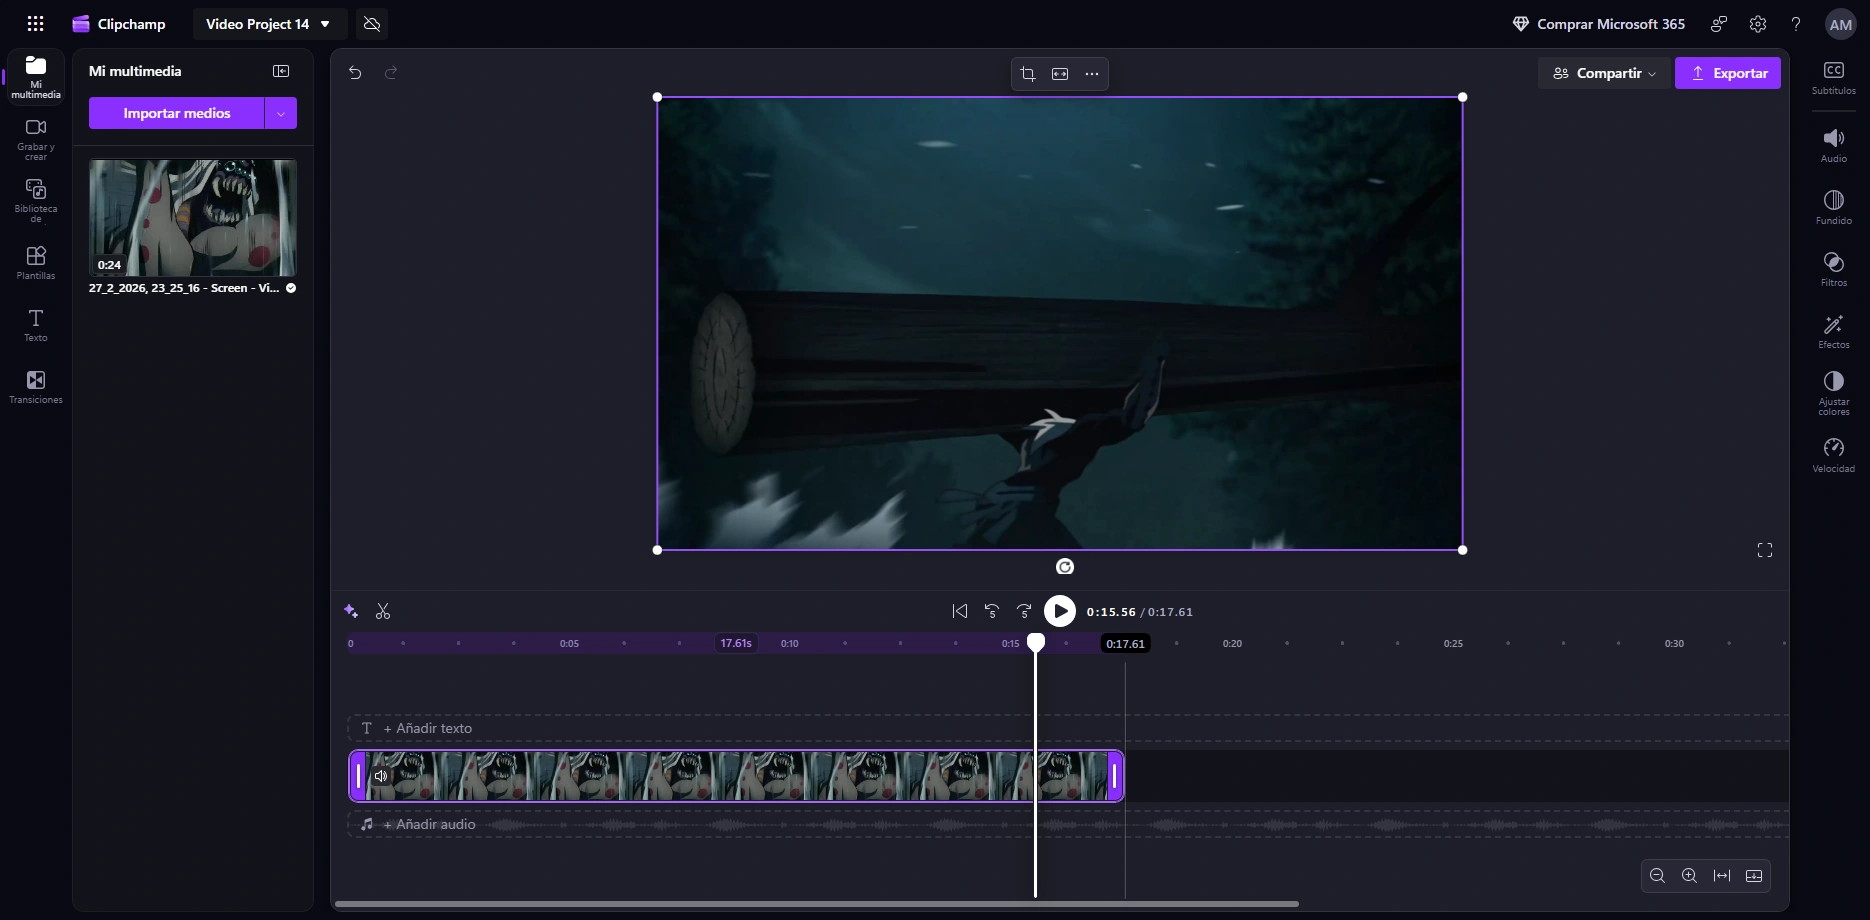Select the imported media thumbnail
The width and height of the screenshot is (1870, 920).
click(x=193, y=218)
